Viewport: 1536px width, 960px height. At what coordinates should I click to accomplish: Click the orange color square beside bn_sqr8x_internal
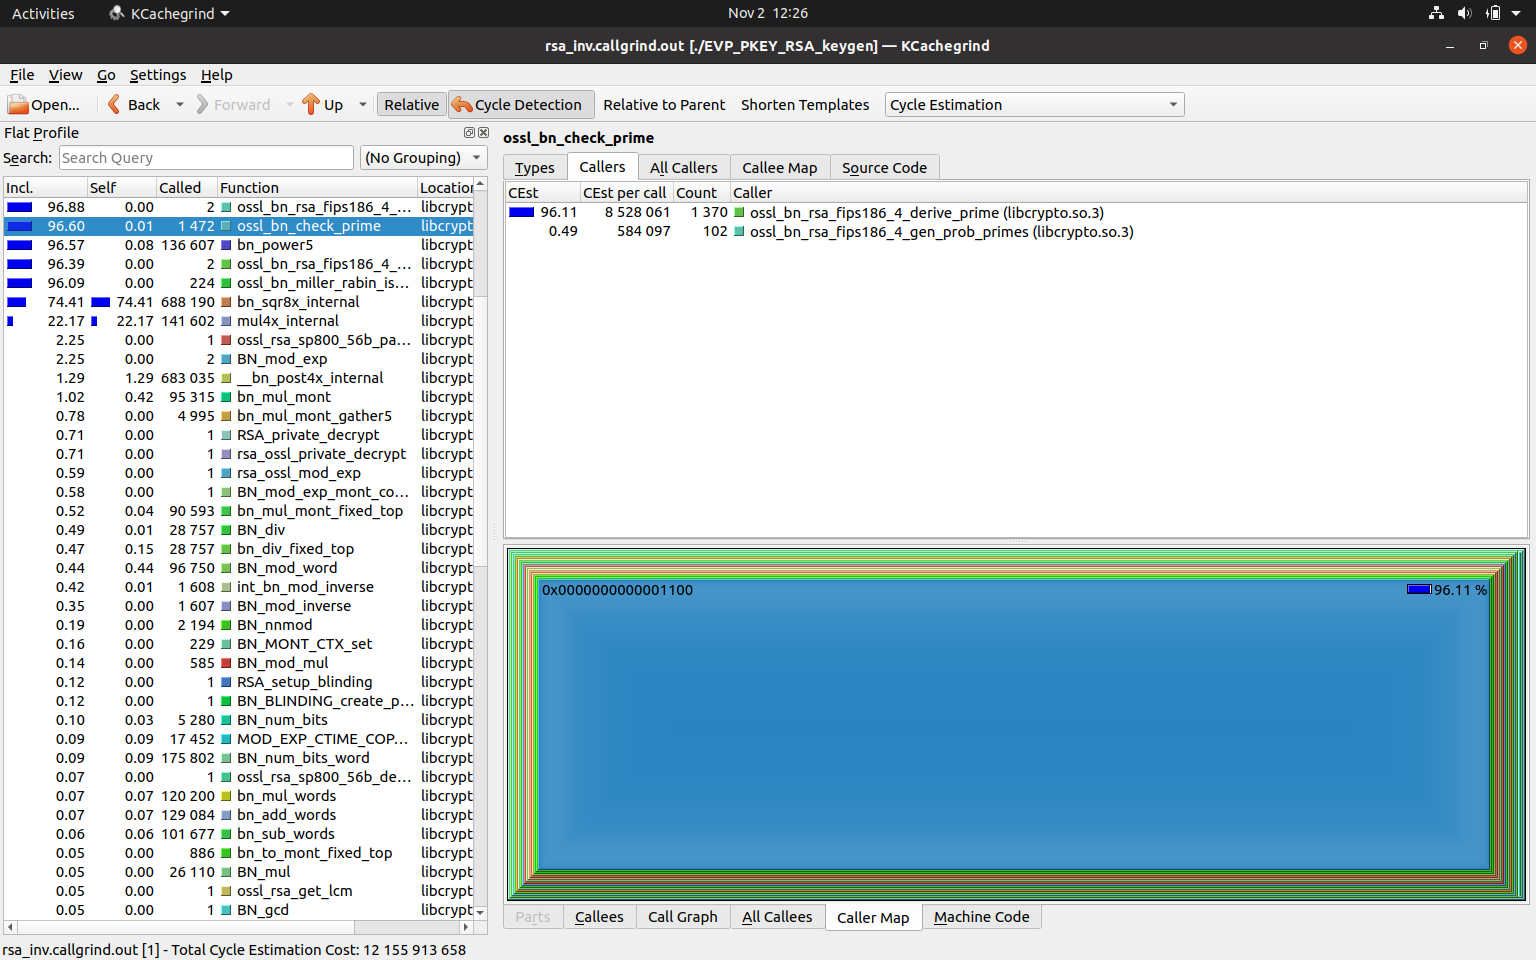click(x=227, y=302)
